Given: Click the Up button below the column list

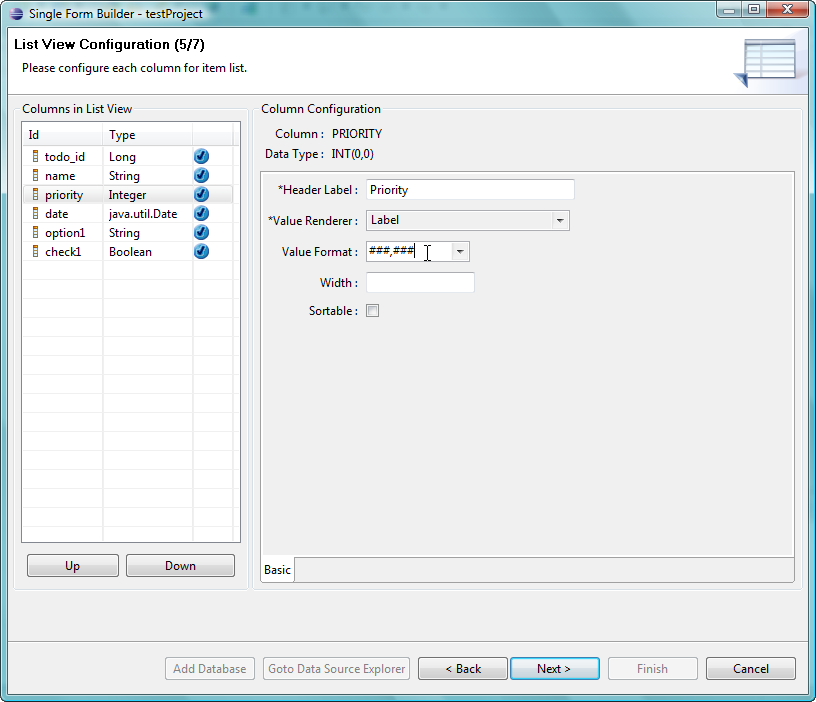Looking at the screenshot, I should (72, 565).
